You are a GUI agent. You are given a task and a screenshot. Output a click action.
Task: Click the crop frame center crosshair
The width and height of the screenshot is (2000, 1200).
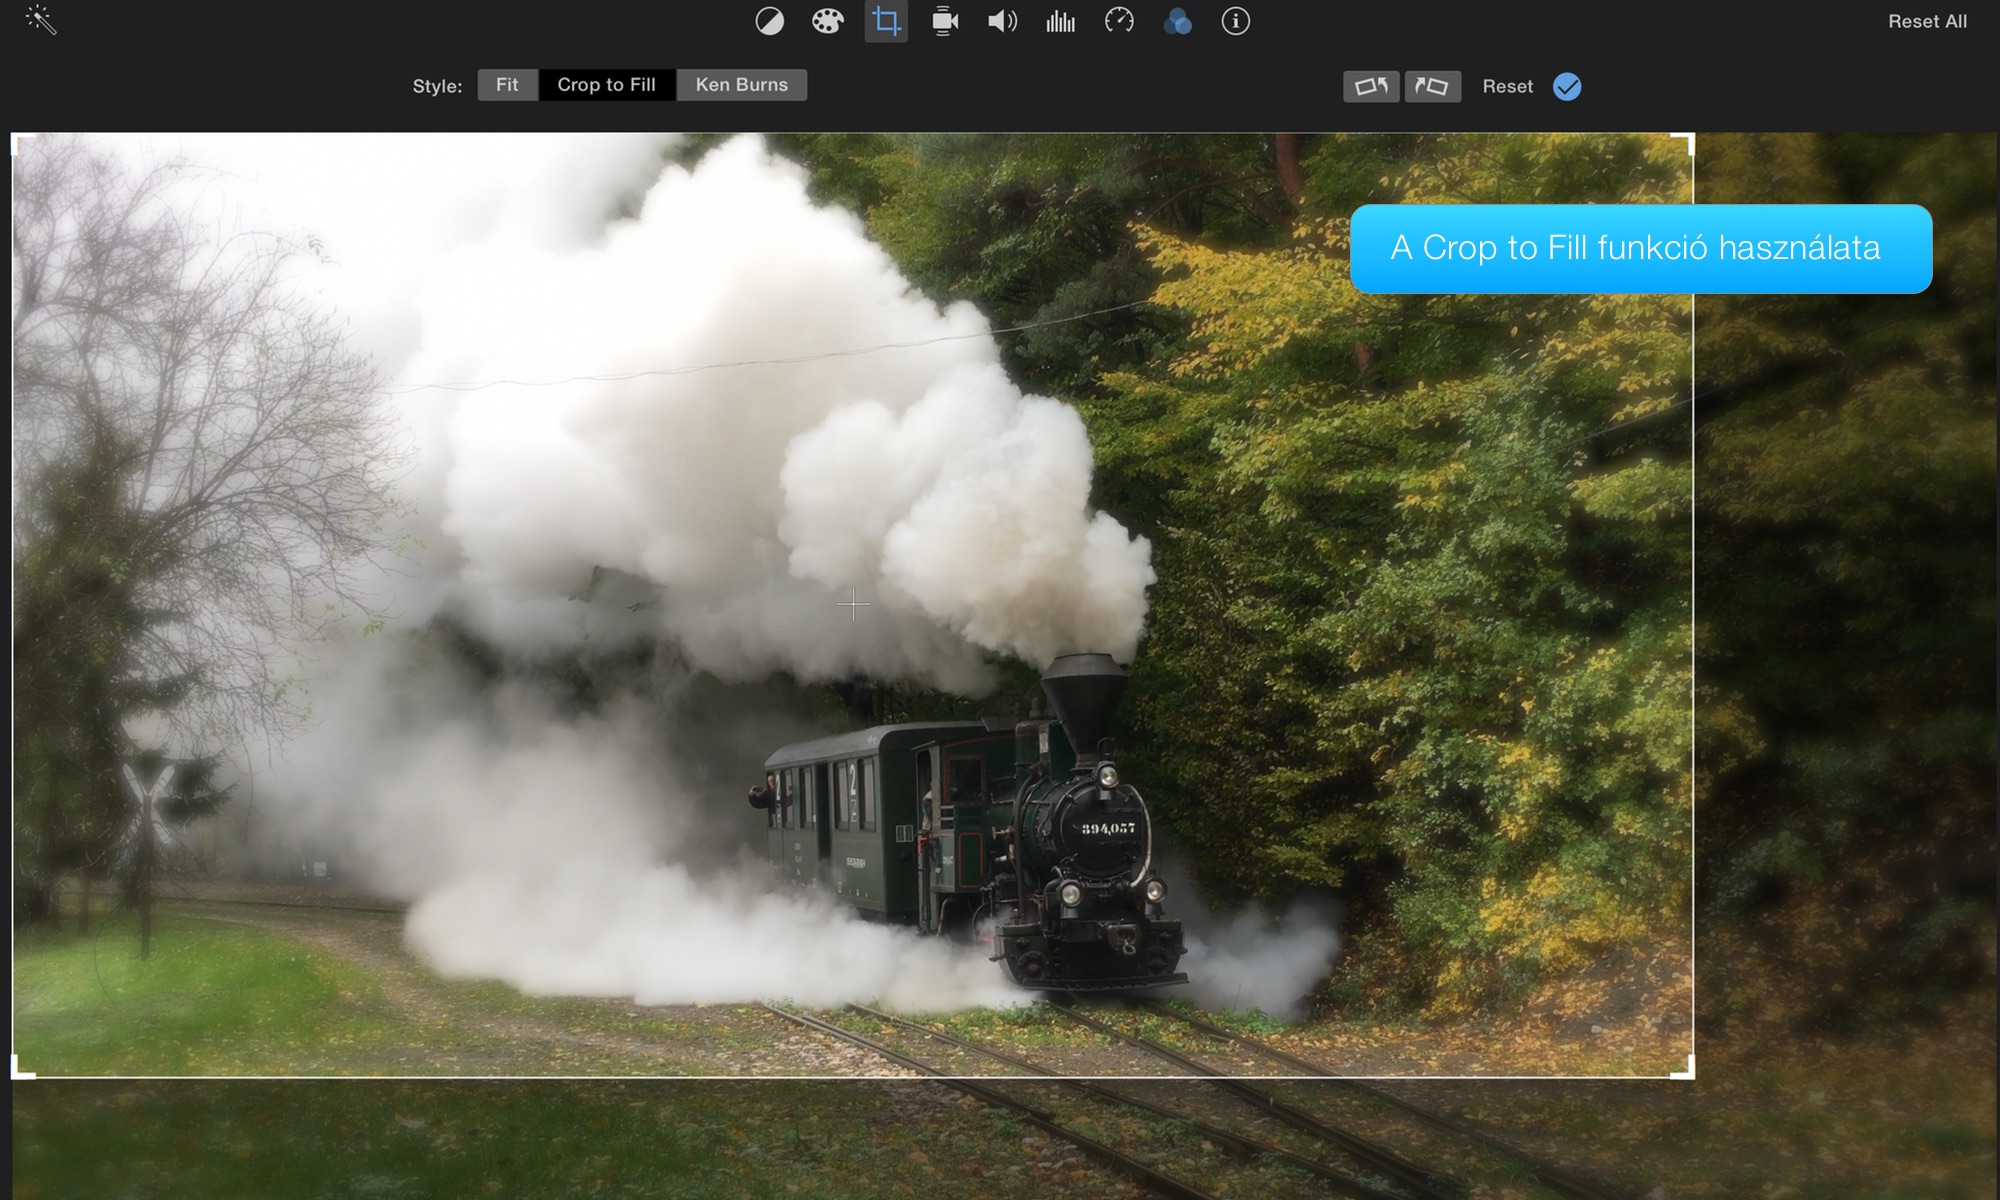click(x=853, y=605)
